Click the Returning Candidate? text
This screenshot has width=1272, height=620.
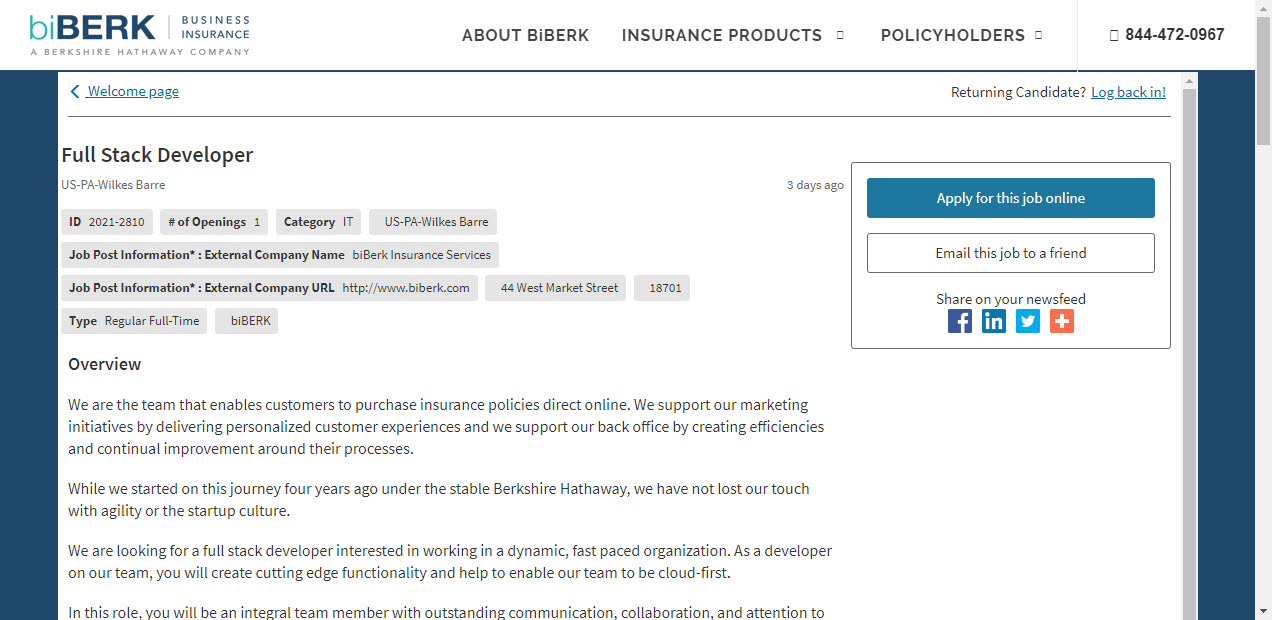coord(1018,92)
